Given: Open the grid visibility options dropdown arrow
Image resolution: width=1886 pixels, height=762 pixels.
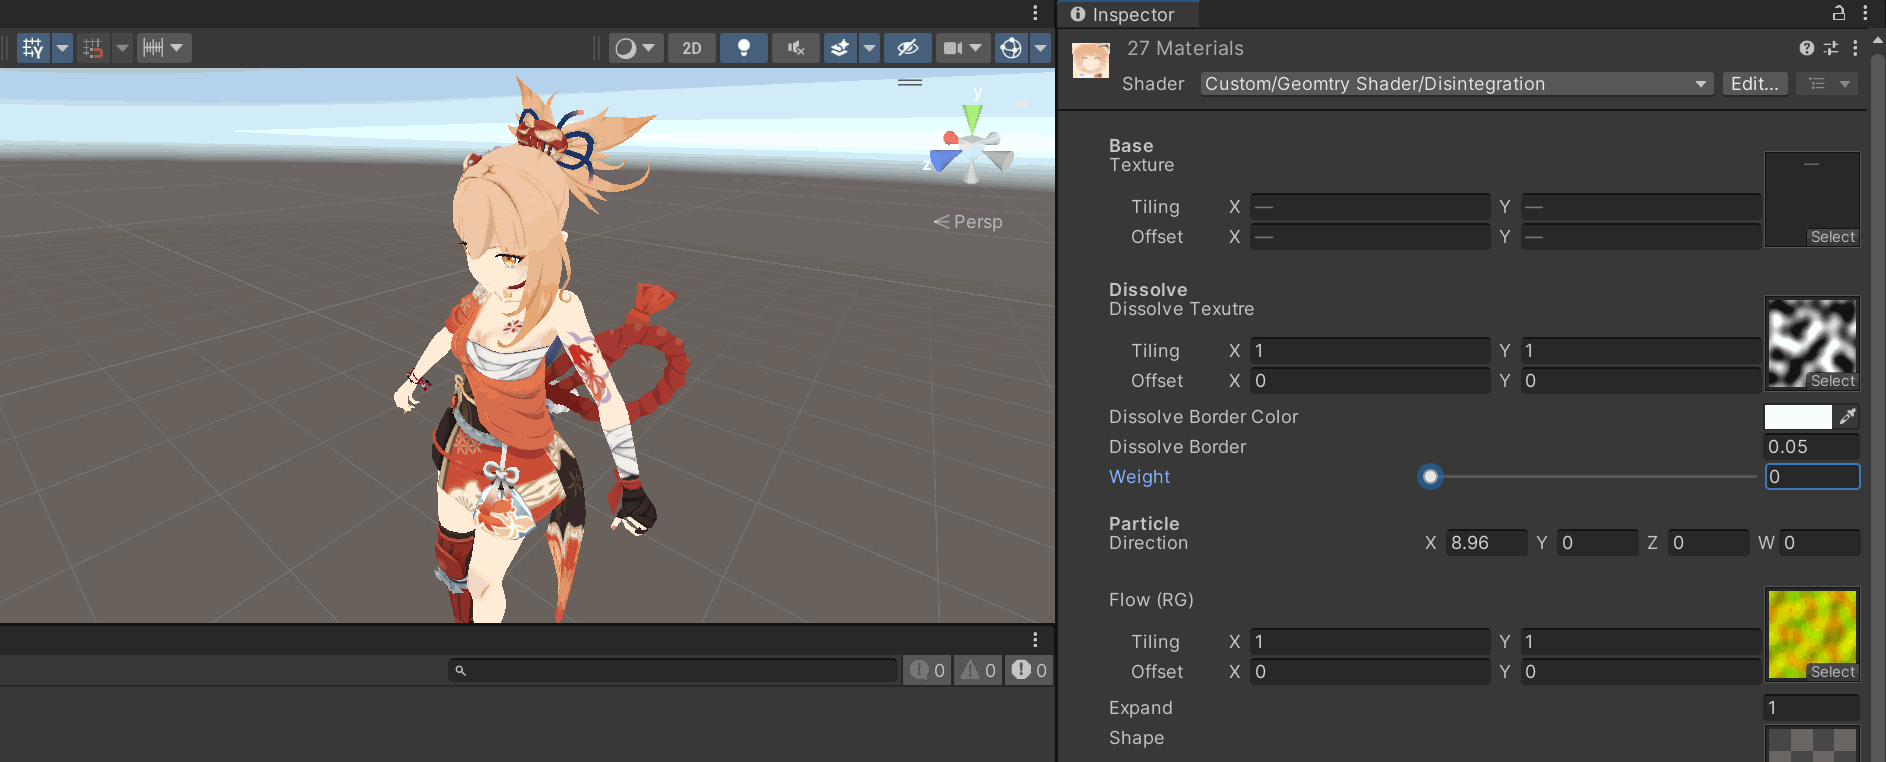Looking at the screenshot, I should click(x=62, y=48).
